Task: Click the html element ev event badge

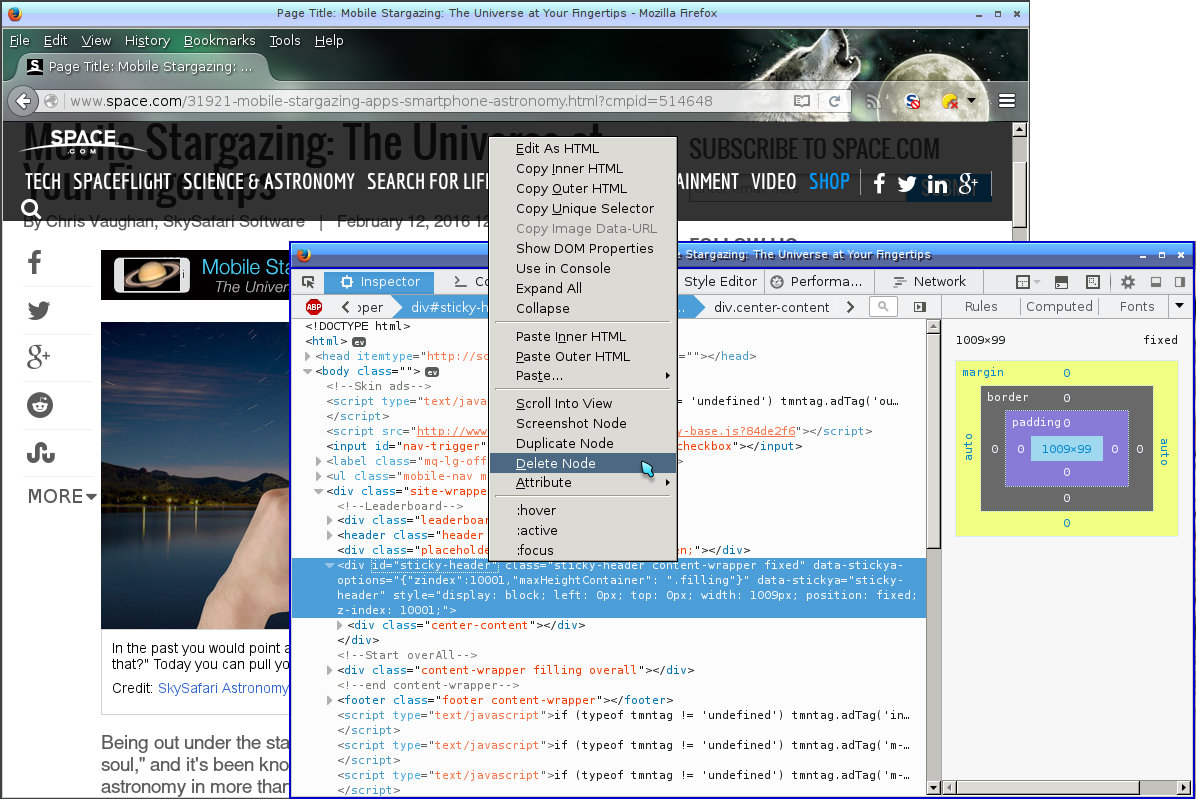Action: click(358, 342)
